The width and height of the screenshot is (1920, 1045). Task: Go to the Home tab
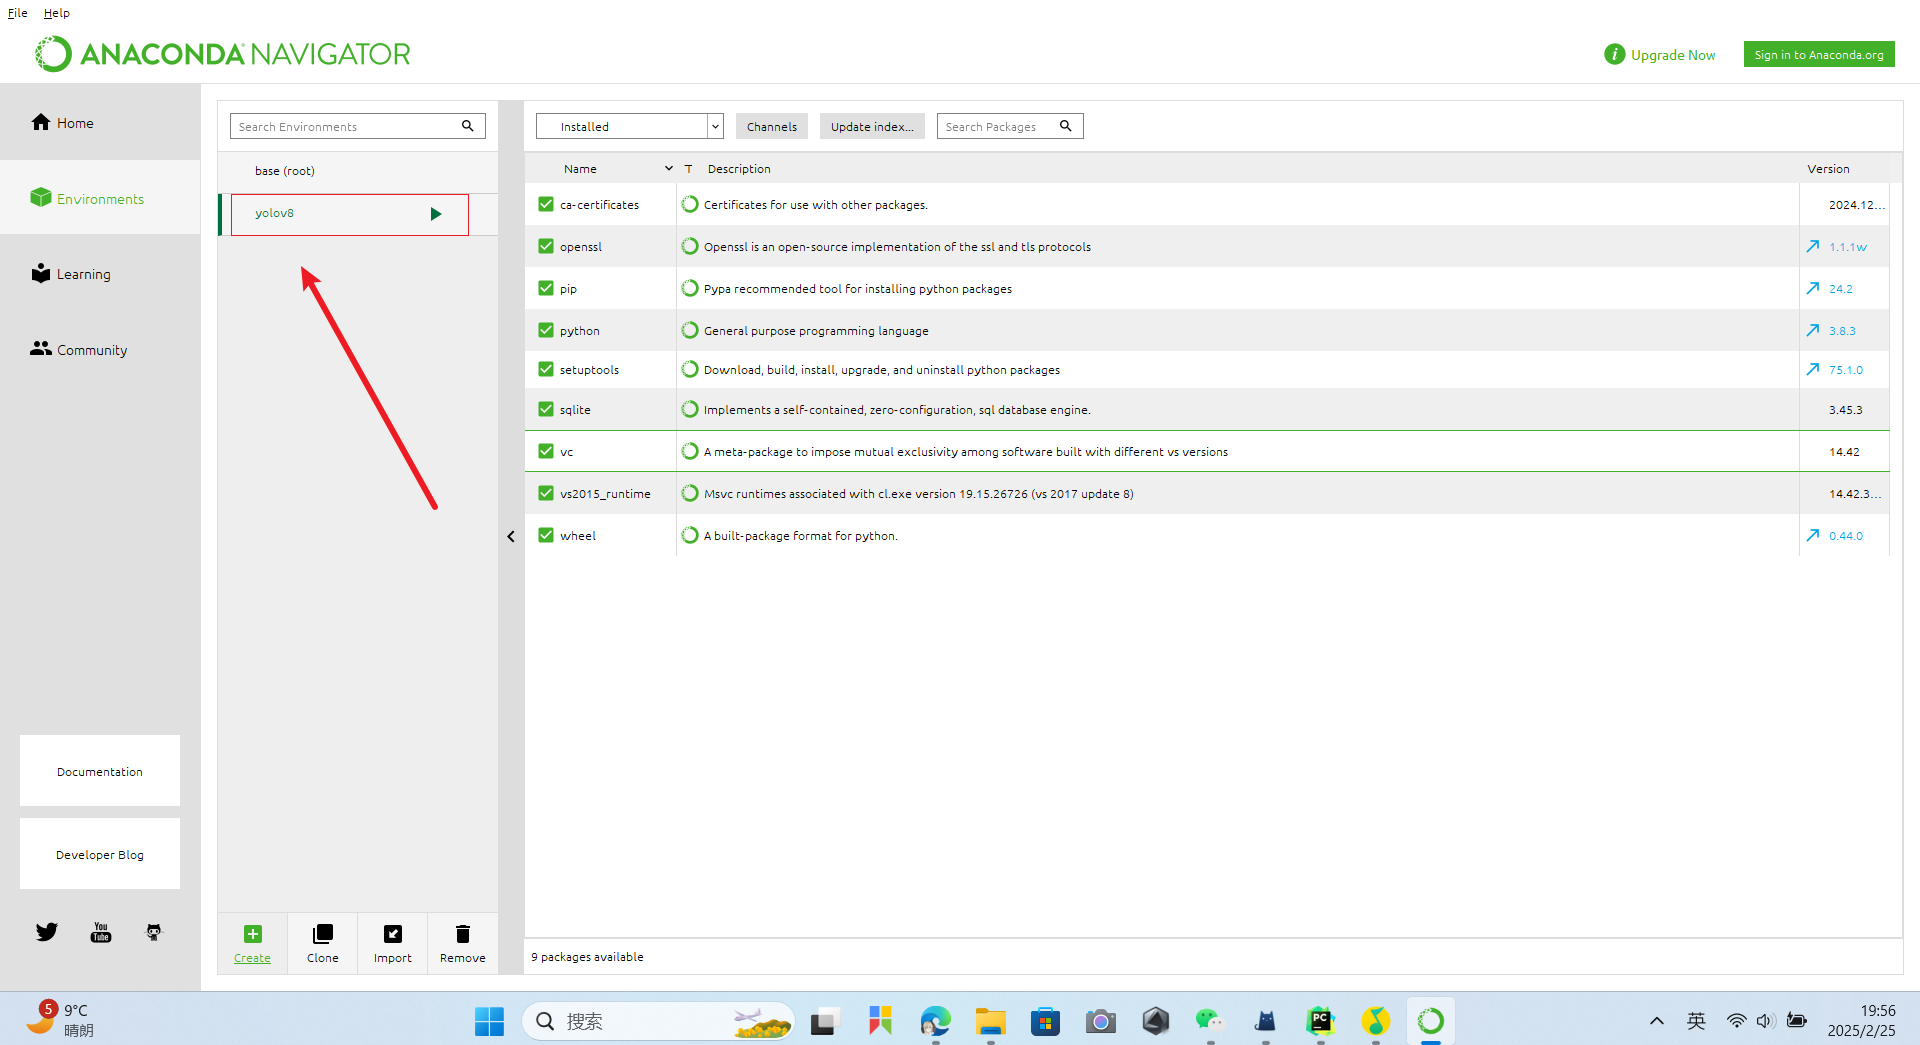[x=100, y=122]
